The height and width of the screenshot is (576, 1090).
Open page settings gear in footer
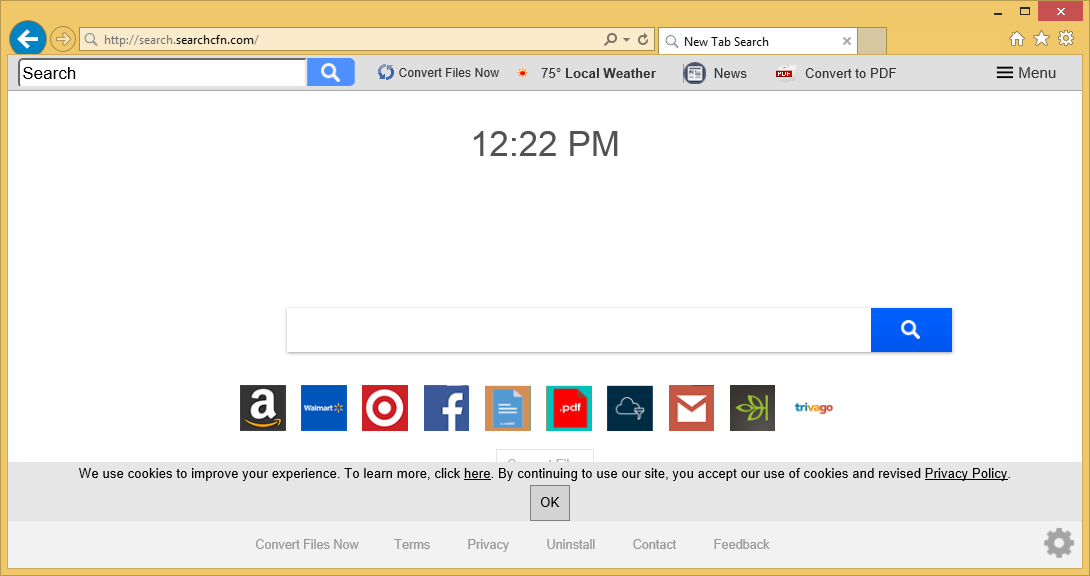1059,543
